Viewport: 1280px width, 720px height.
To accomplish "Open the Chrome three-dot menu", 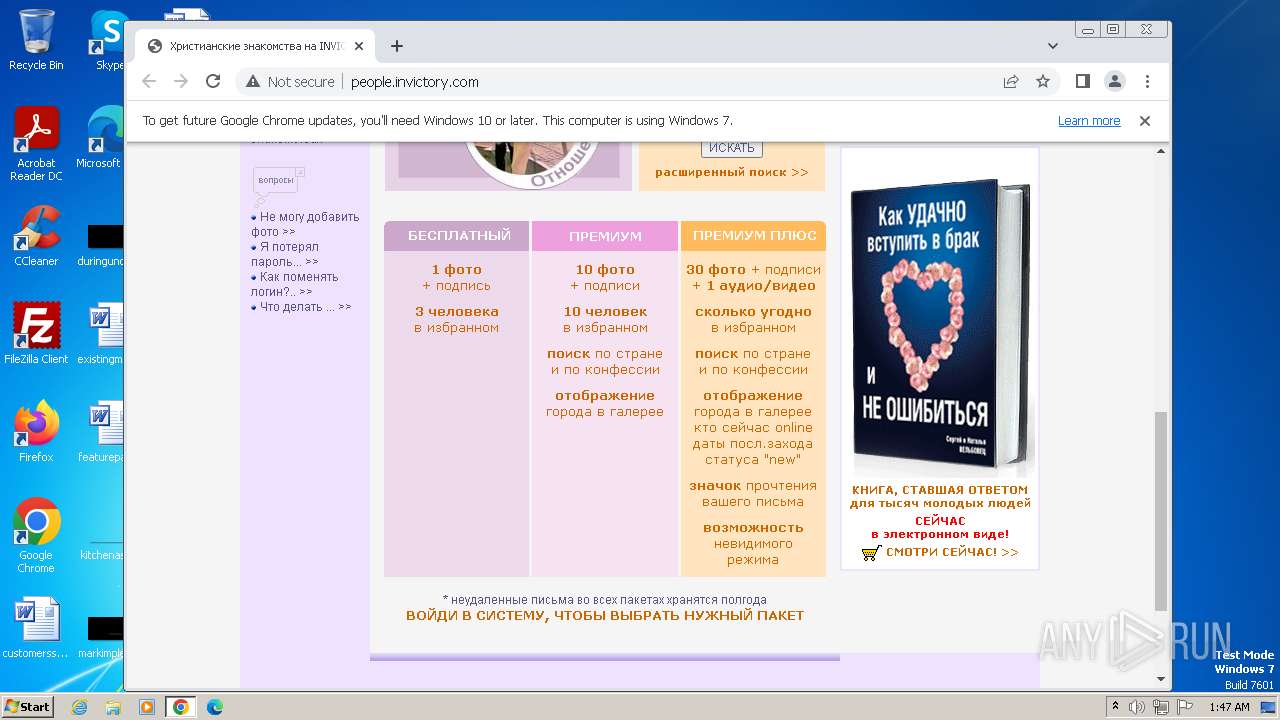I will [1147, 82].
